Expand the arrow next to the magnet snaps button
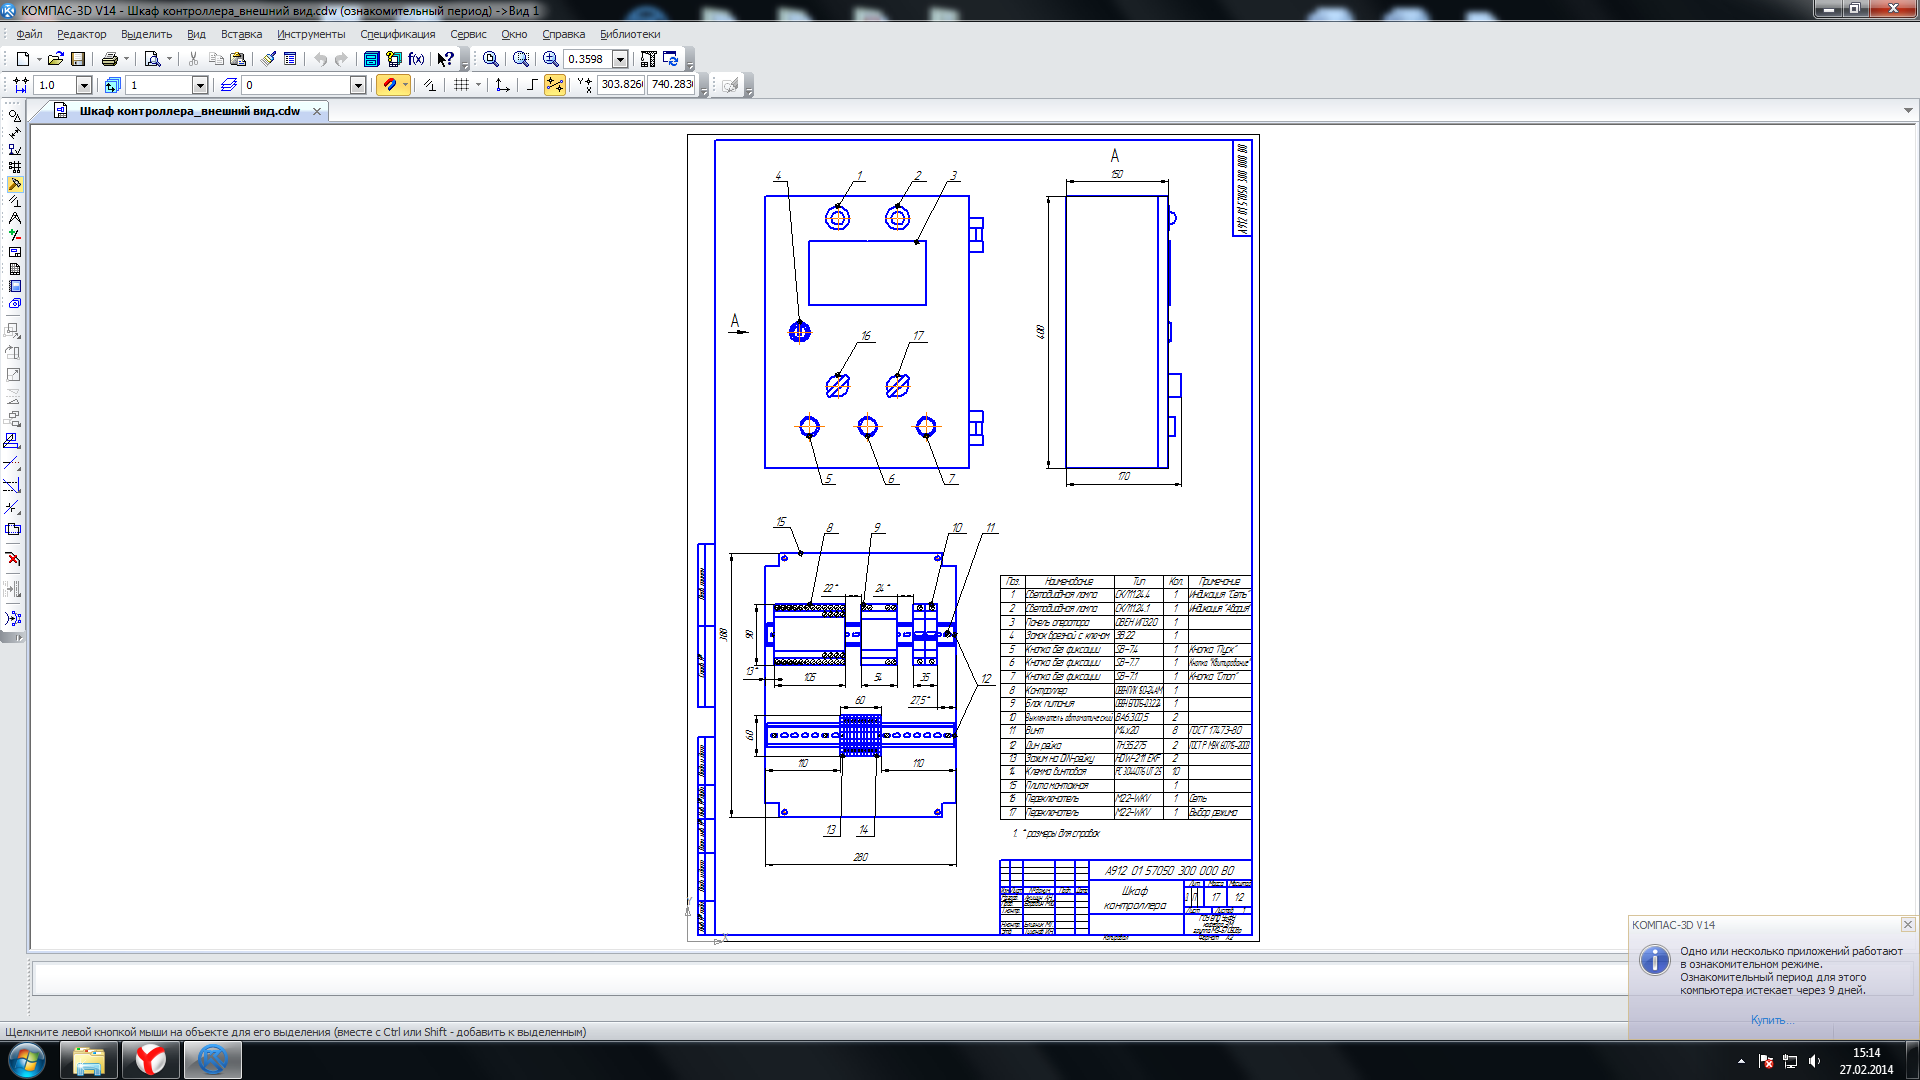1920x1080 pixels. tap(405, 85)
